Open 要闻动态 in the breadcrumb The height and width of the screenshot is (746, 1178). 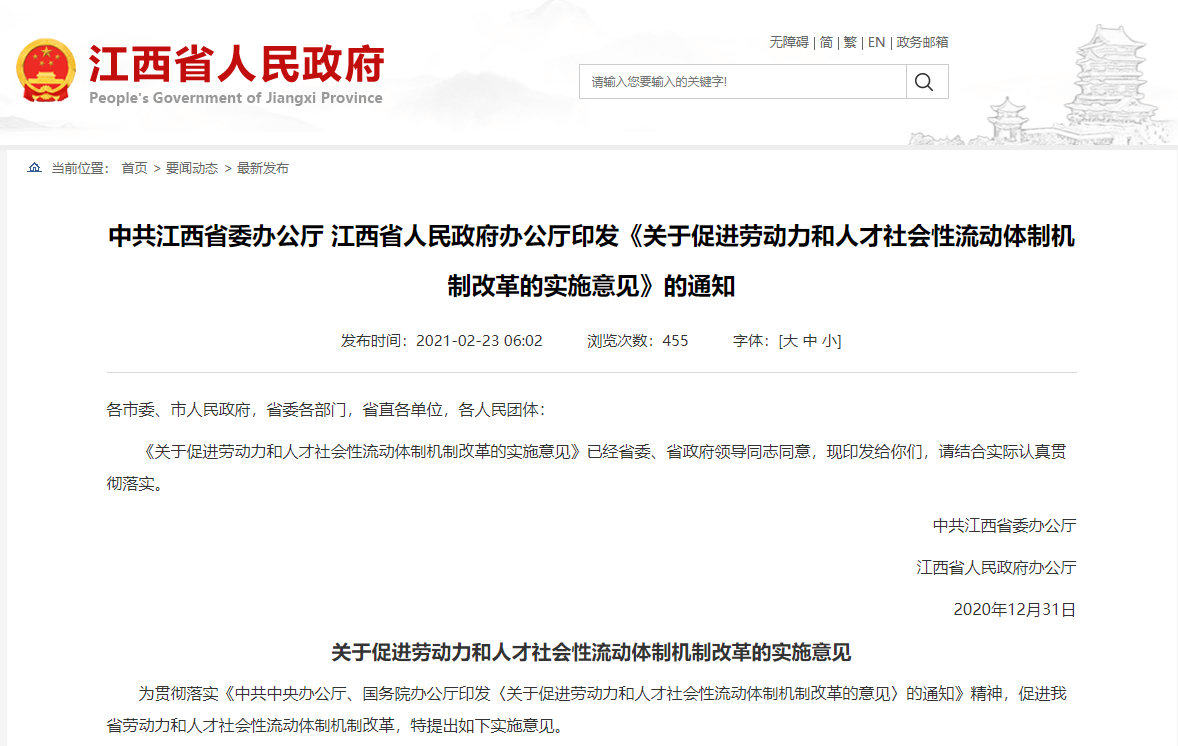click(x=192, y=168)
